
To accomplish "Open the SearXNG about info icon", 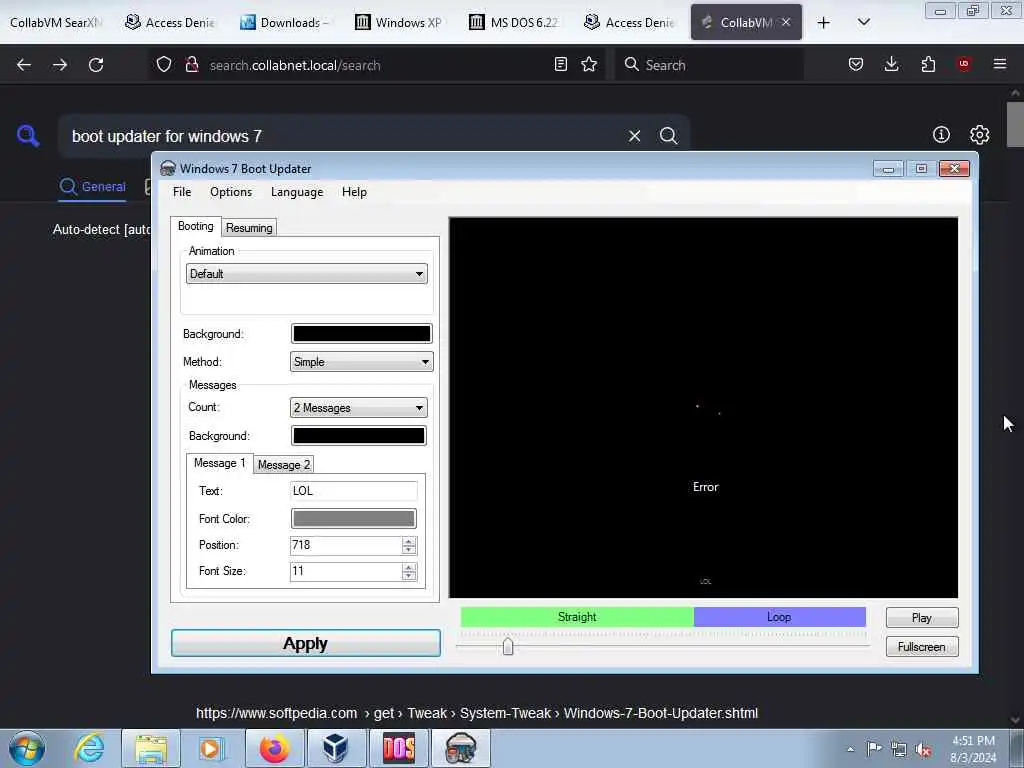I will pos(941,135).
